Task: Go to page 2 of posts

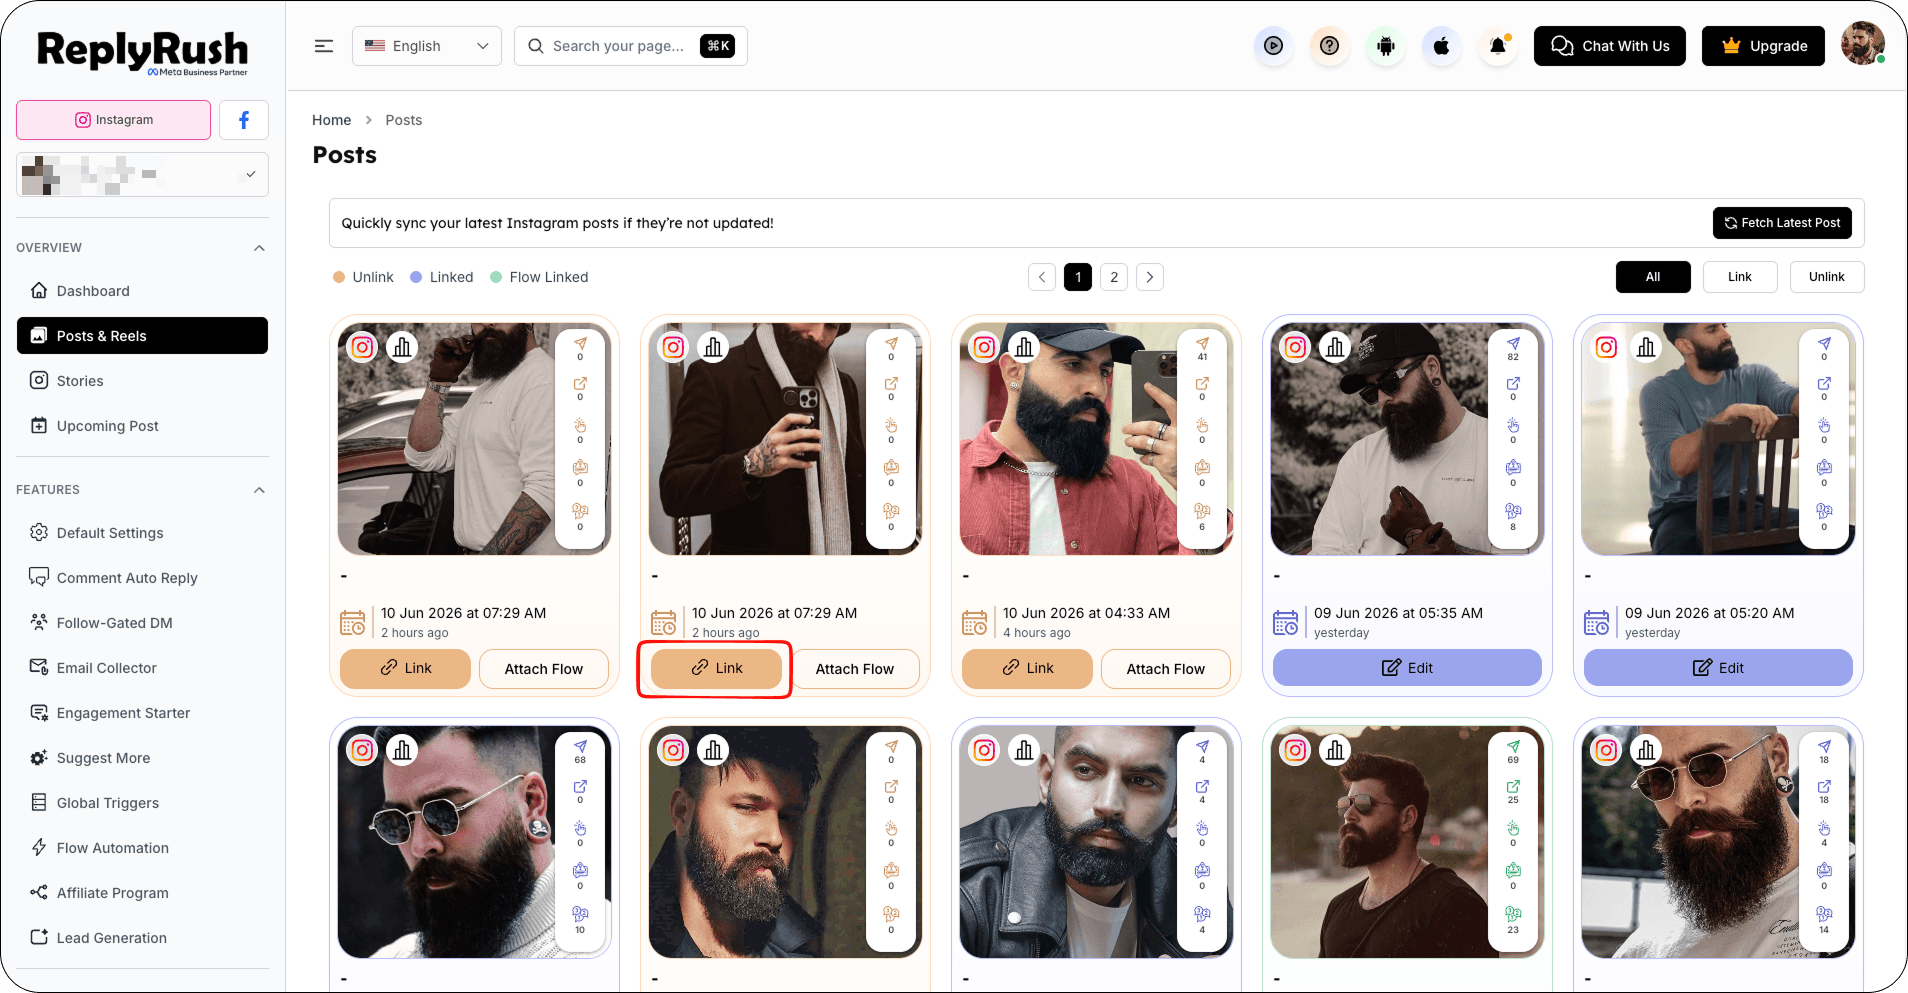Action: coord(1114,277)
